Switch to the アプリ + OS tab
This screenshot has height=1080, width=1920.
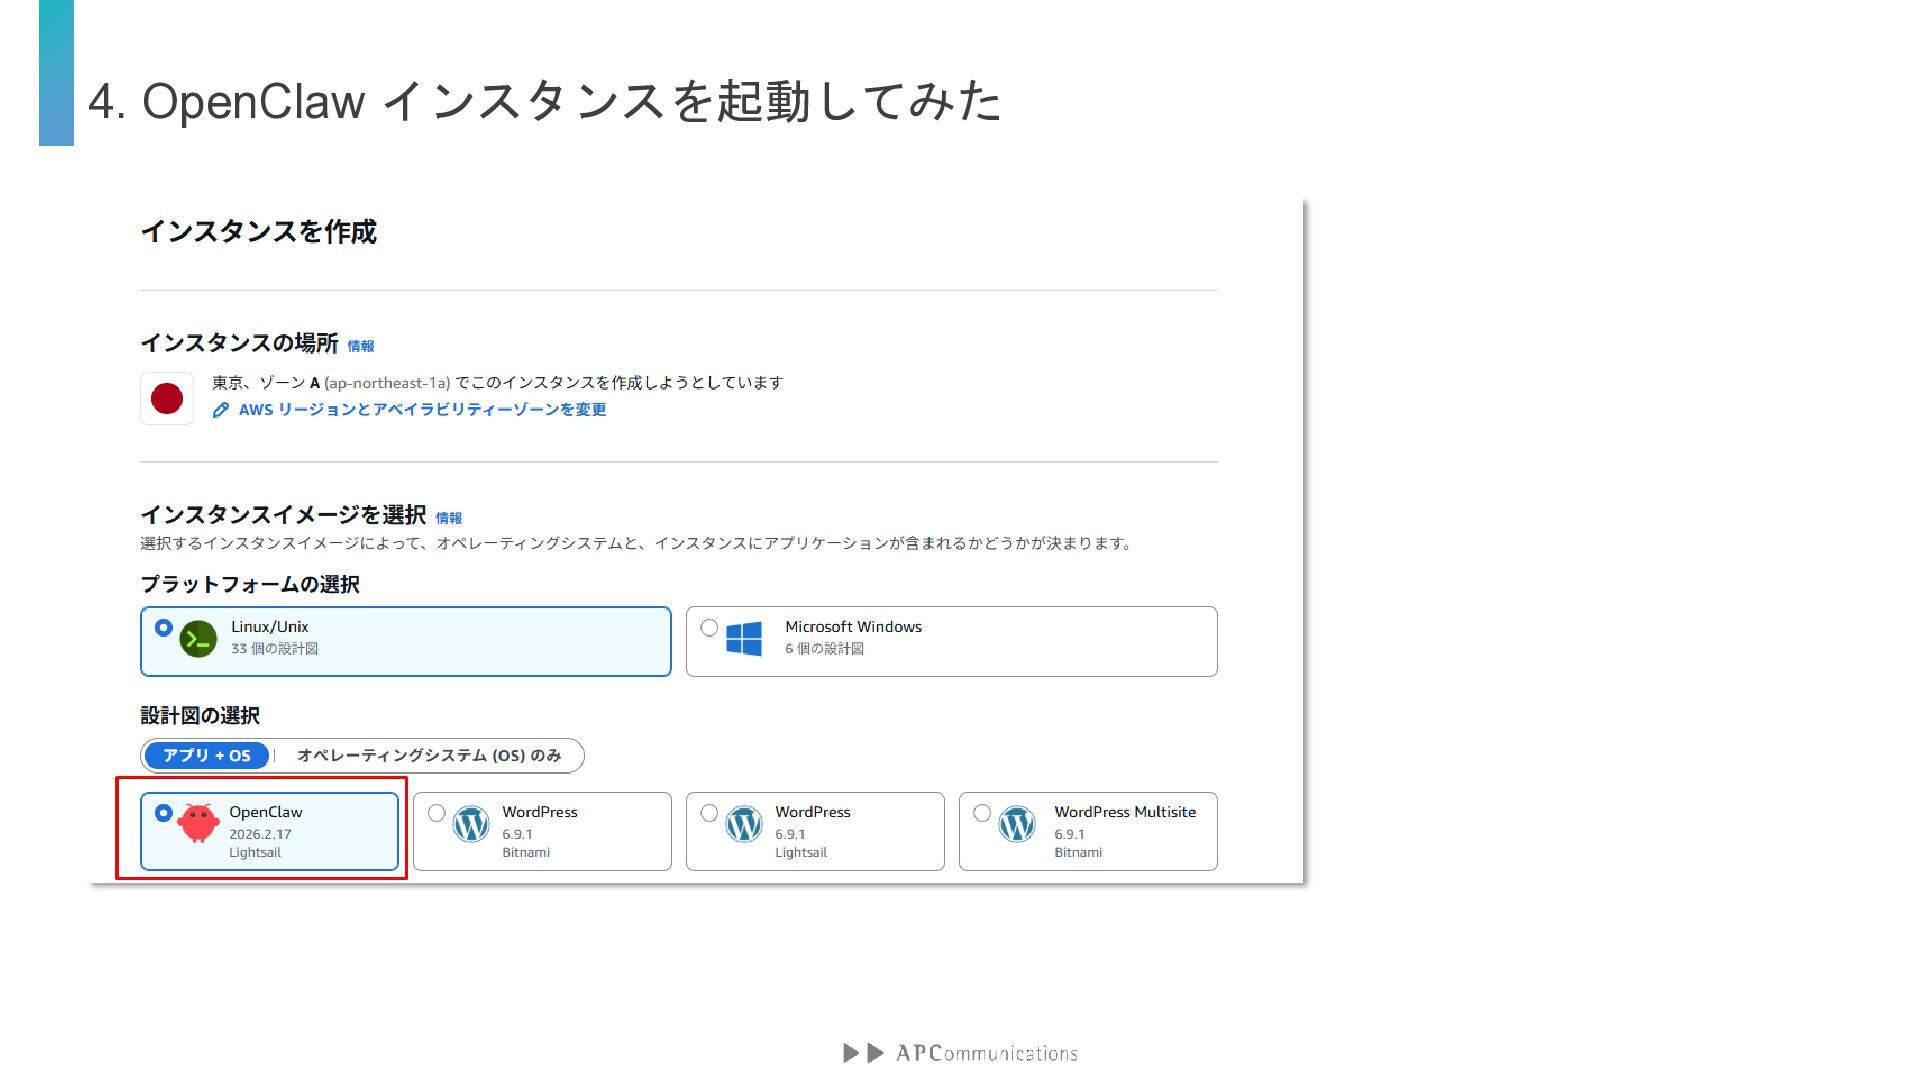pyautogui.click(x=207, y=756)
